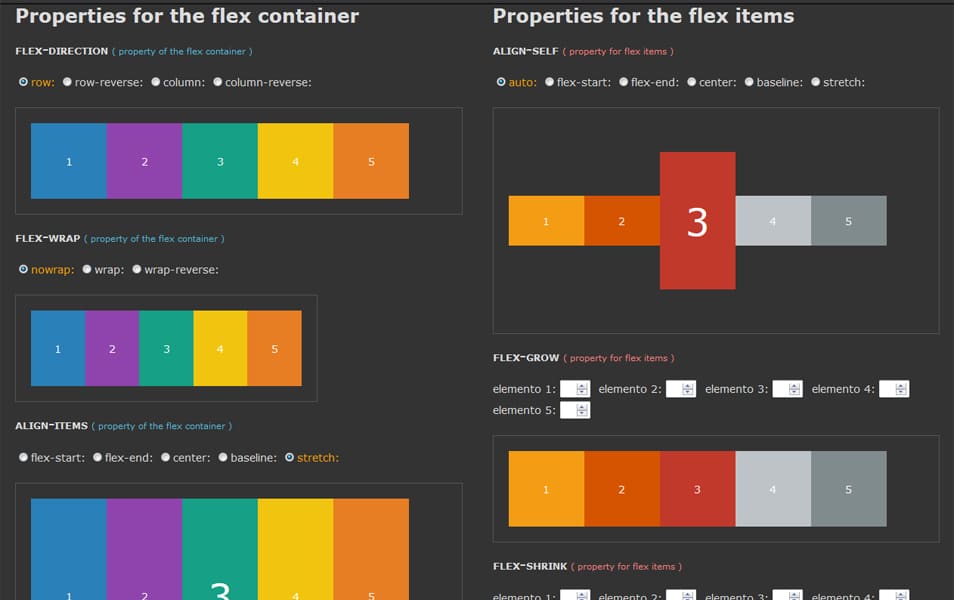The width and height of the screenshot is (954, 600).
Task: Select align-self 'auto' radio option
Action: coord(501,82)
